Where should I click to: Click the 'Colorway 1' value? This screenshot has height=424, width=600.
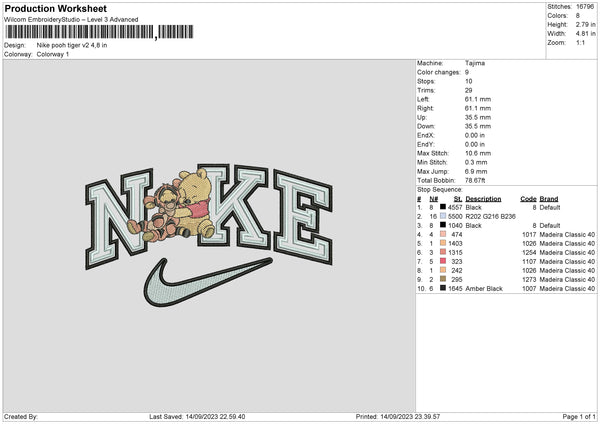pyautogui.click(x=53, y=54)
